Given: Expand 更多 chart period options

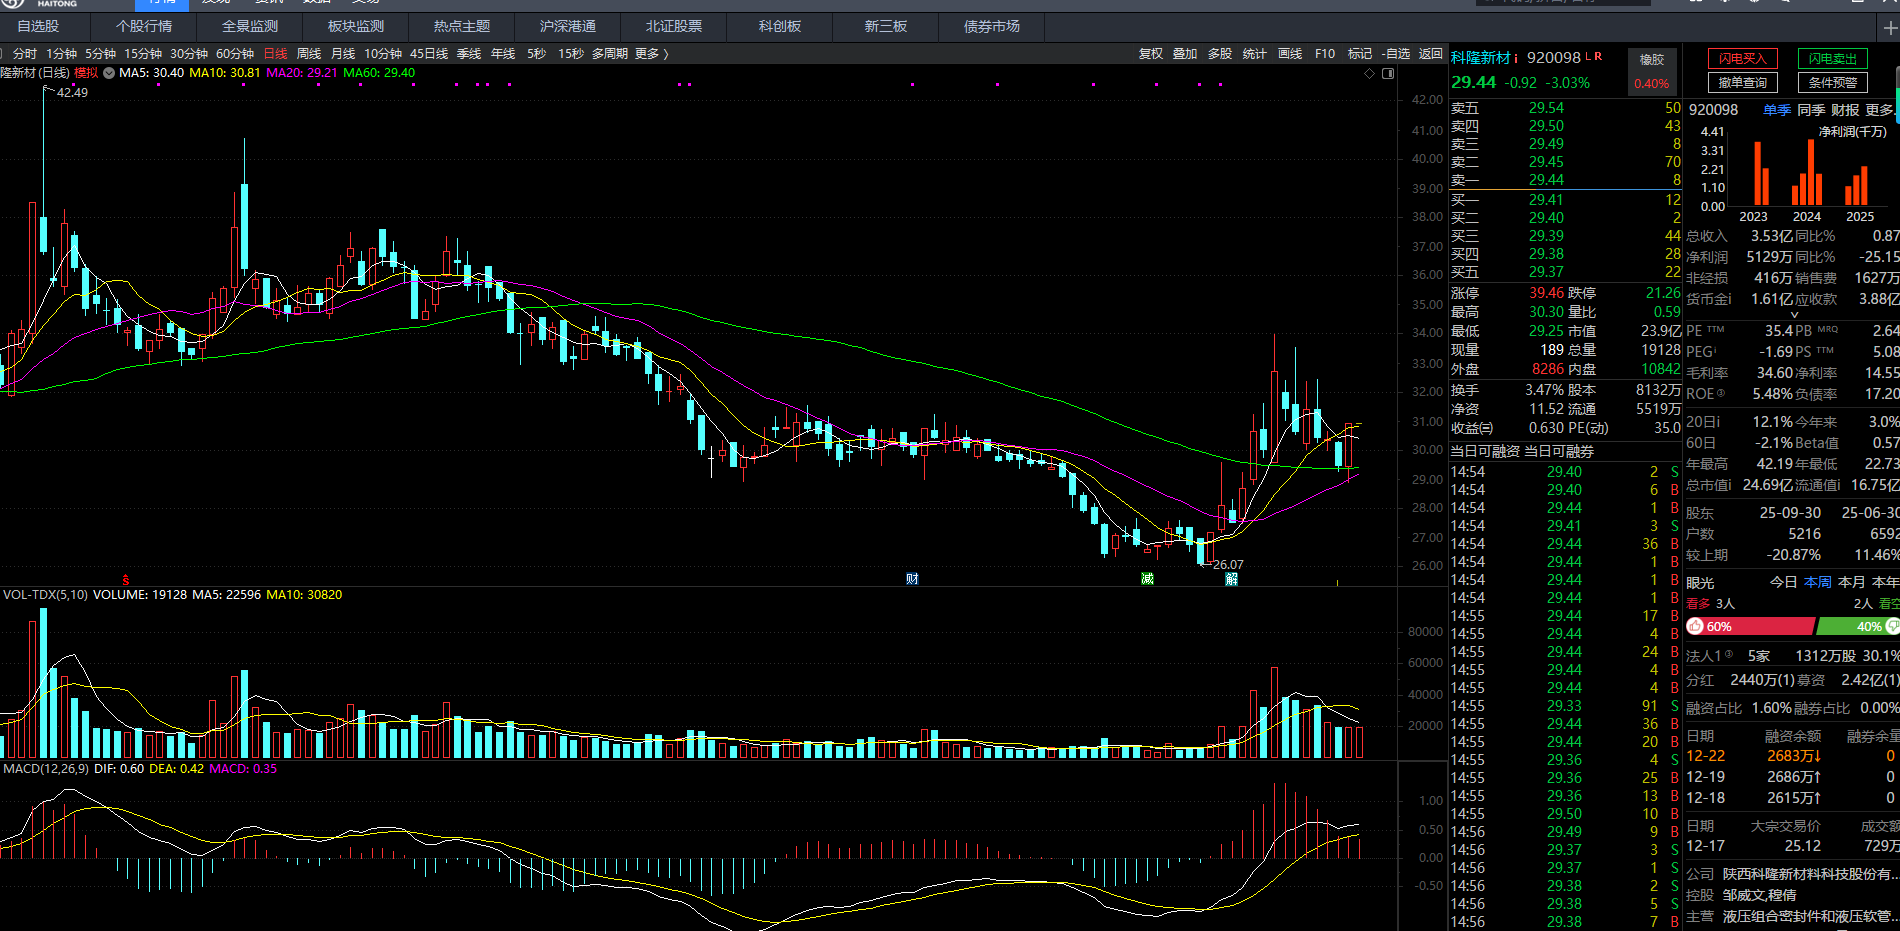Looking at the screenshot, I should (x=651, y=54).
